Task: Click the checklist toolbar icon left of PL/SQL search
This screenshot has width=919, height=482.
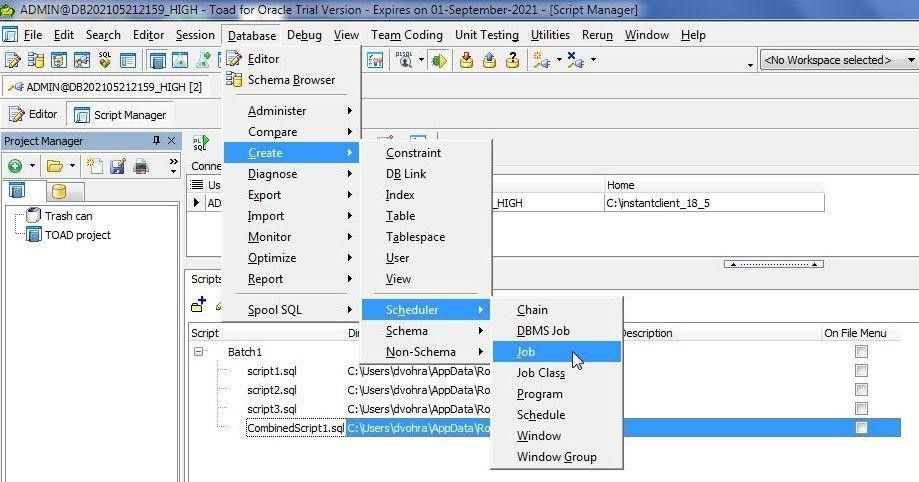Action: pyautogui.click(x=375, y=60)
